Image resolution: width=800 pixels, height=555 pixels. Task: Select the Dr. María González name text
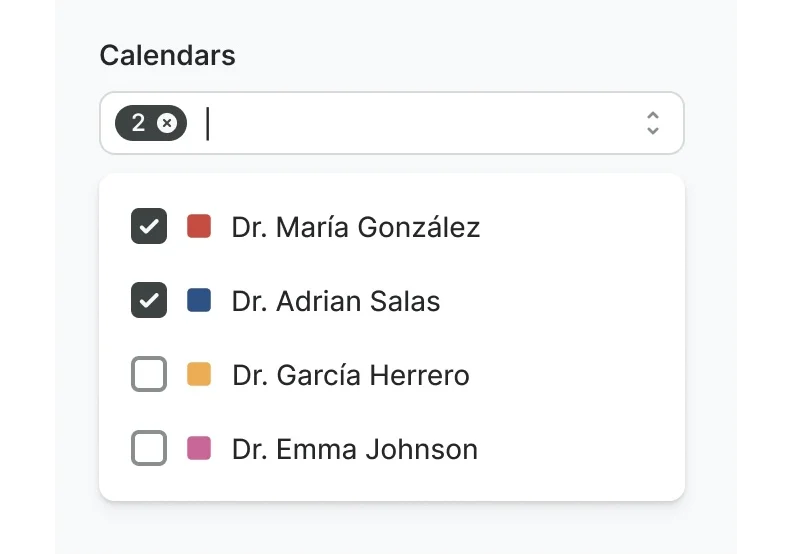[356, 227]
